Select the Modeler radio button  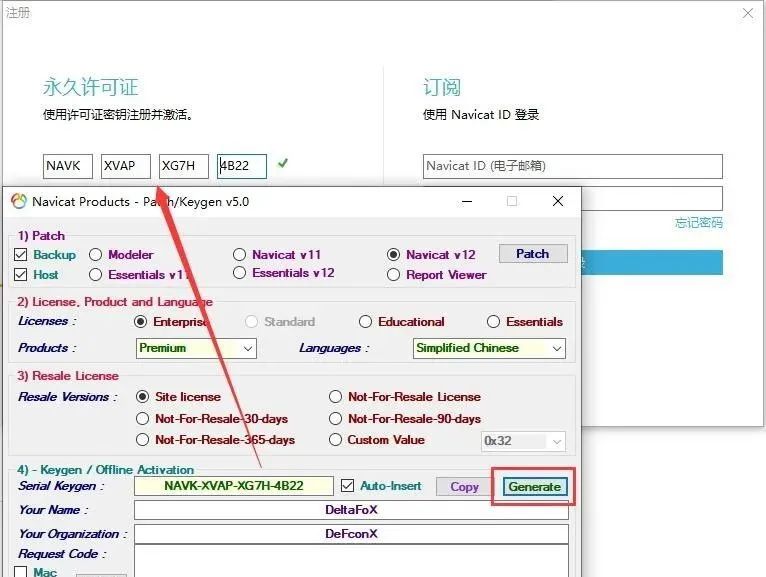pyautogui.click(x=95, y=255)
